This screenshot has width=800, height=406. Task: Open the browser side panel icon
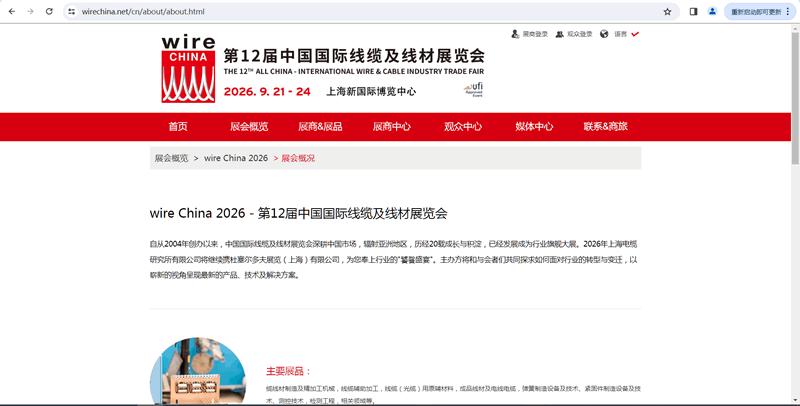(x=693, y=12)
